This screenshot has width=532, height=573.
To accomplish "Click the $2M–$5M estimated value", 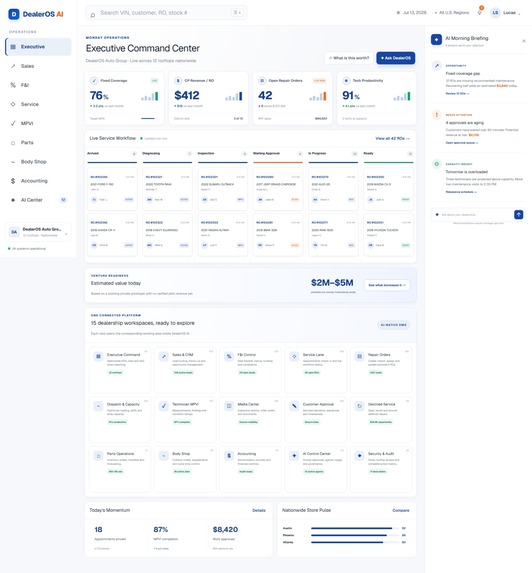I will [332, 282].
